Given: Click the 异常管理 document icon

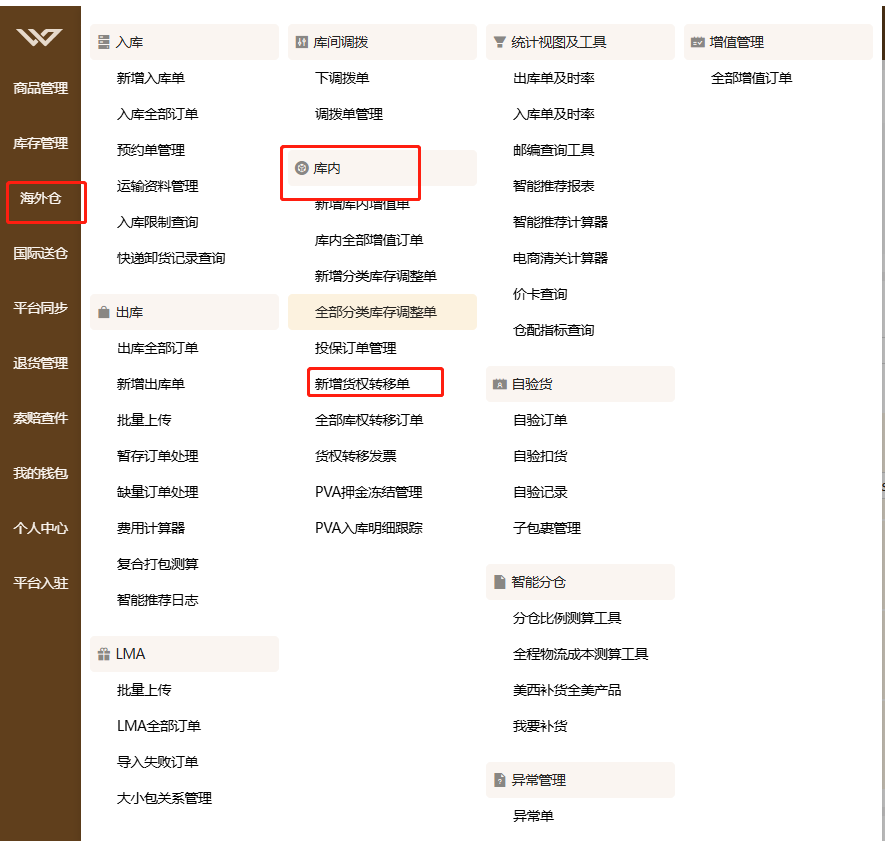Looking at the screenshot, I should tap(500, 780).
